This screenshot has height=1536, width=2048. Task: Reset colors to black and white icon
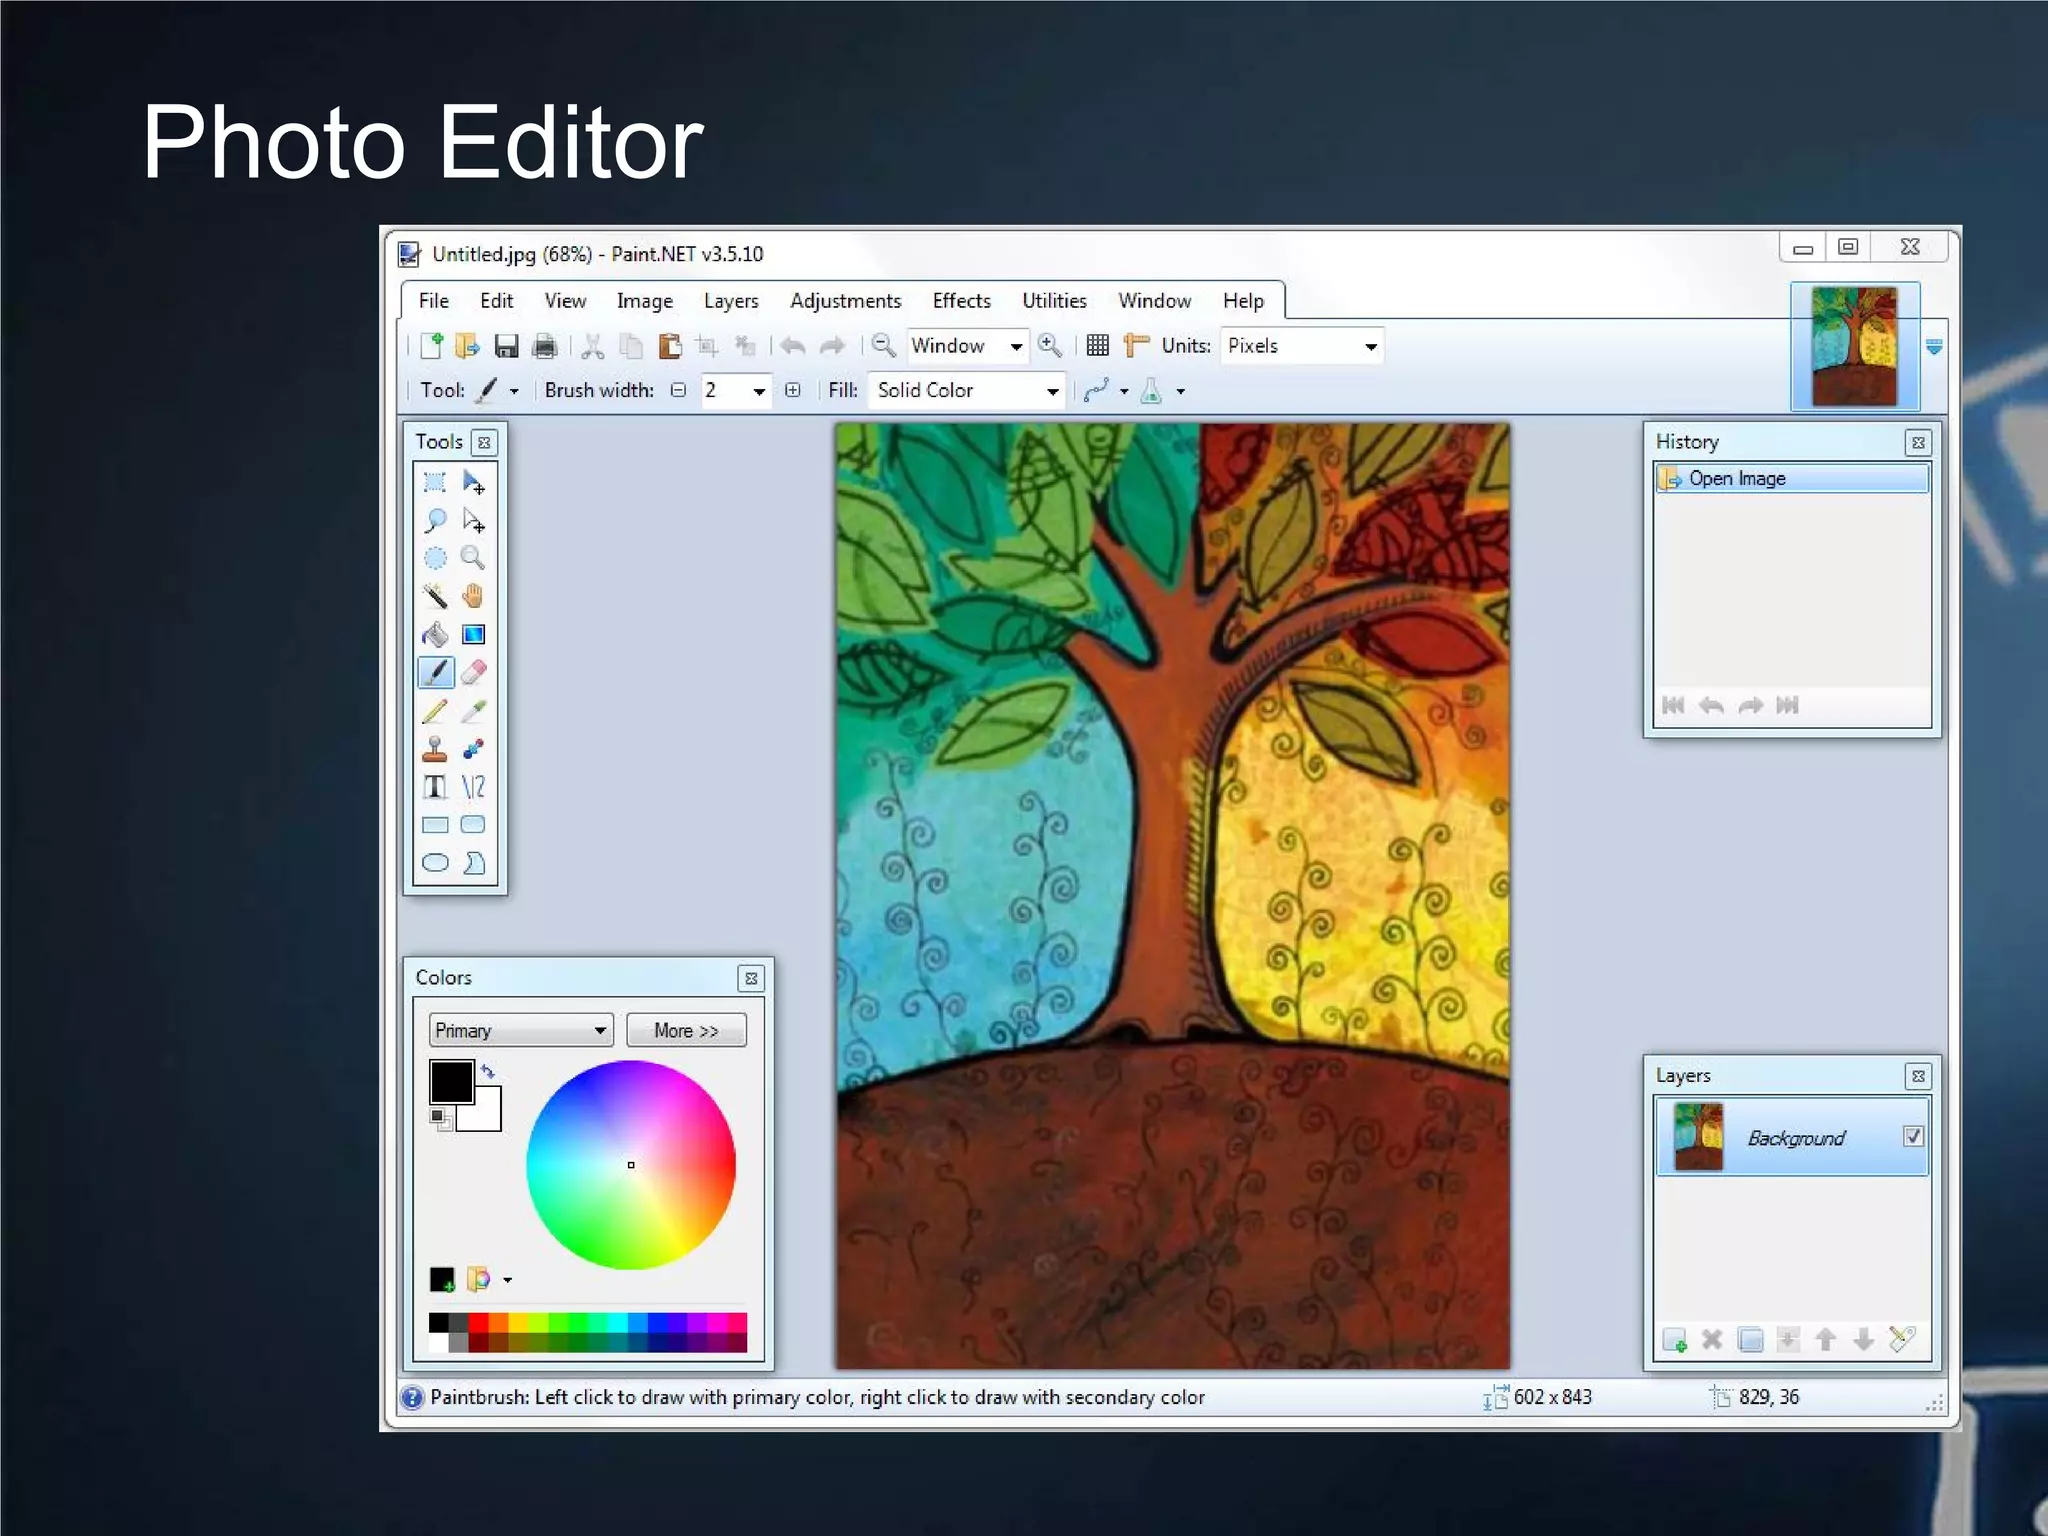[x=440, y=1119]
